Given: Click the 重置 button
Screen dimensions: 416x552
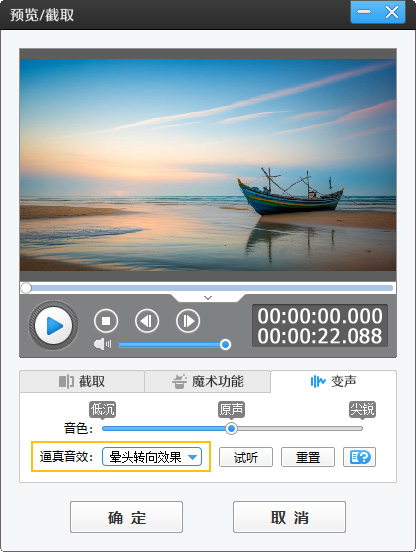Looking at the screenshot, I should click(308, 457).
